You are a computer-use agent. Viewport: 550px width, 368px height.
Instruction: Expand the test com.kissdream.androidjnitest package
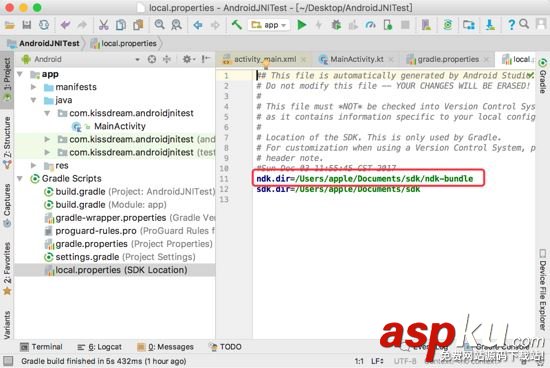pos(47,153)
